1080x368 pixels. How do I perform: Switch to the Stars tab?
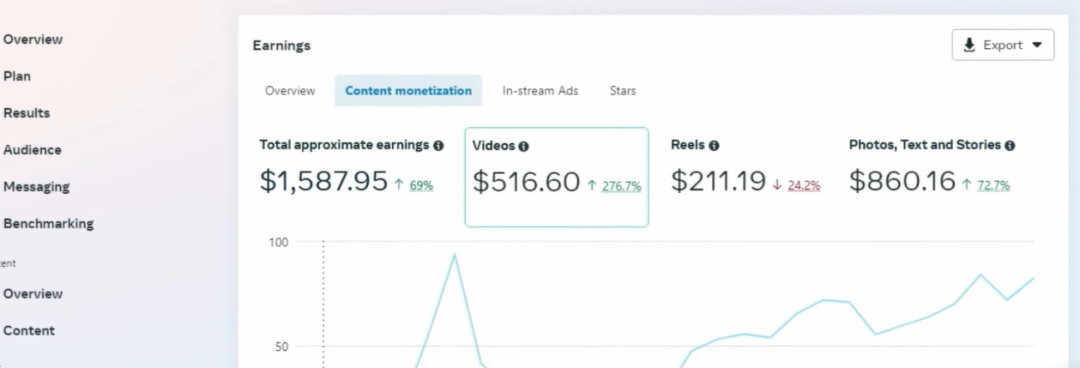(623, 90)
